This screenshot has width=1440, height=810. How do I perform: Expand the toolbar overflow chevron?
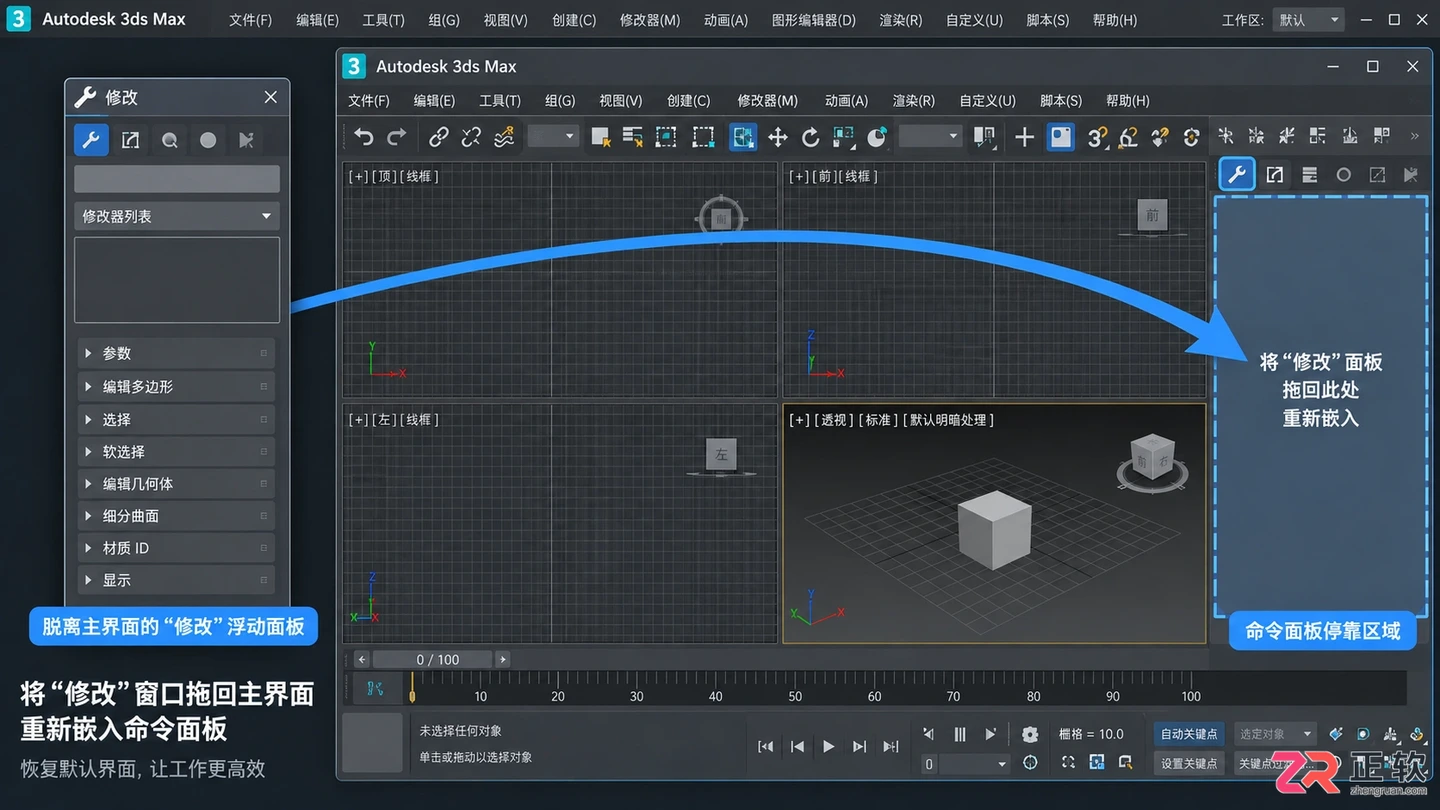pos(1414,136)
